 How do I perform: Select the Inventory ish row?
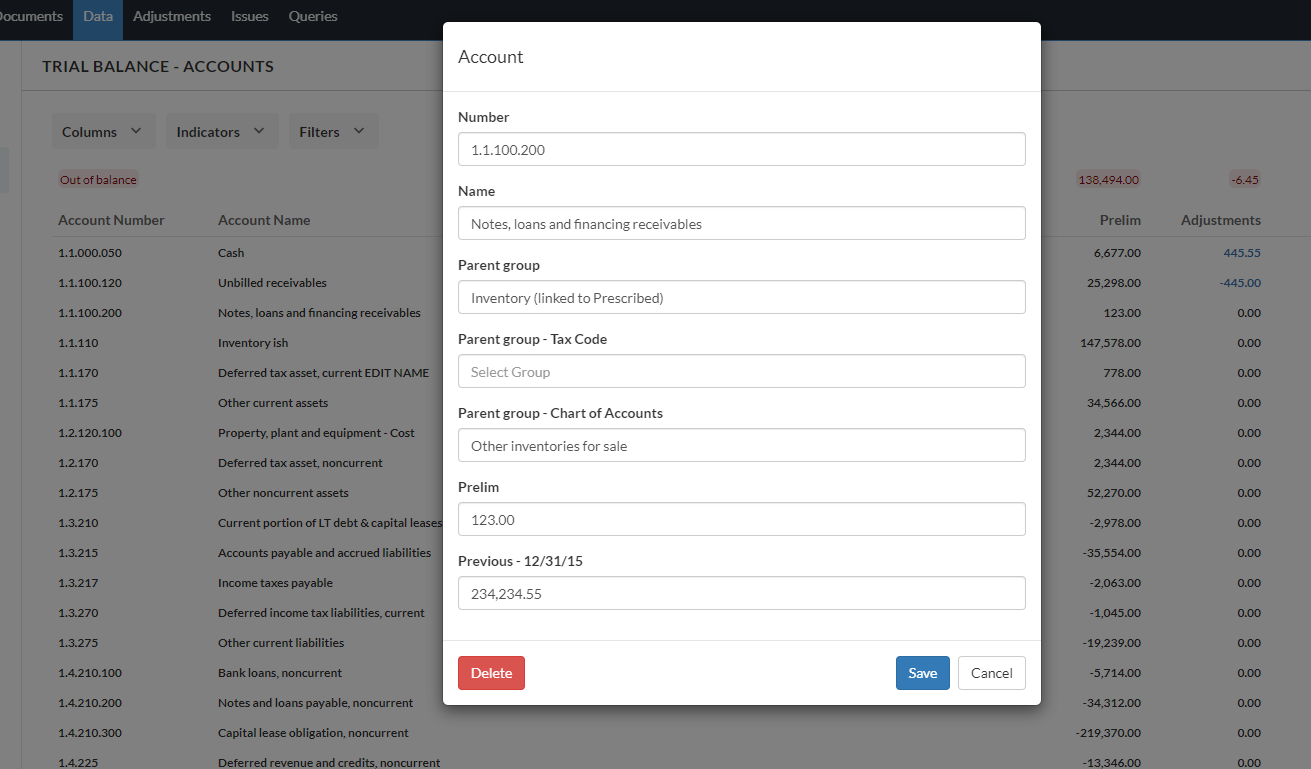click(253, 343)
